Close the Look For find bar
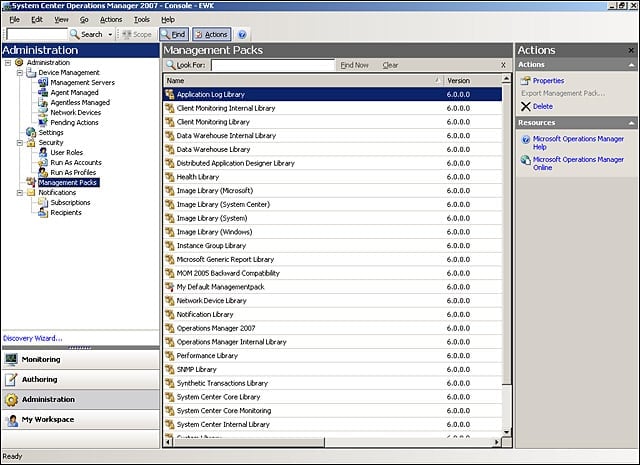The height and width of the screenshot is (465, 640). click(x=503, y=65)
